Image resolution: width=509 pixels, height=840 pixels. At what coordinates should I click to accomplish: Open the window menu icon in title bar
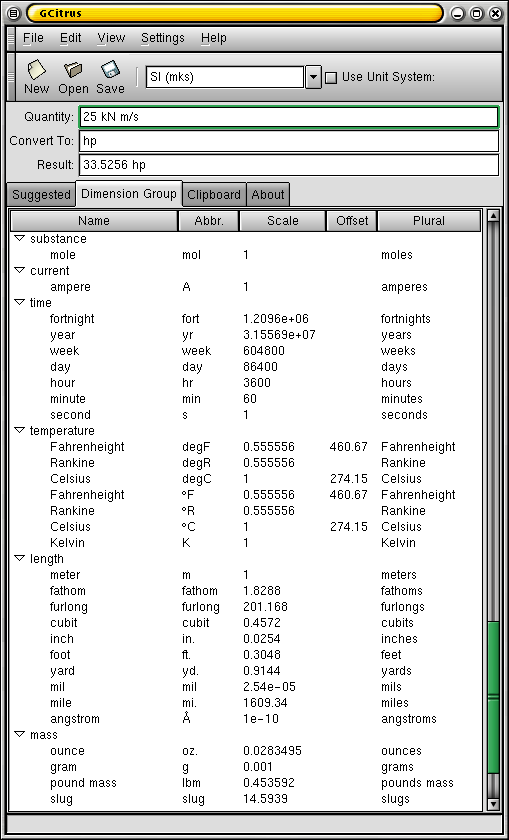tap(14, 14)
